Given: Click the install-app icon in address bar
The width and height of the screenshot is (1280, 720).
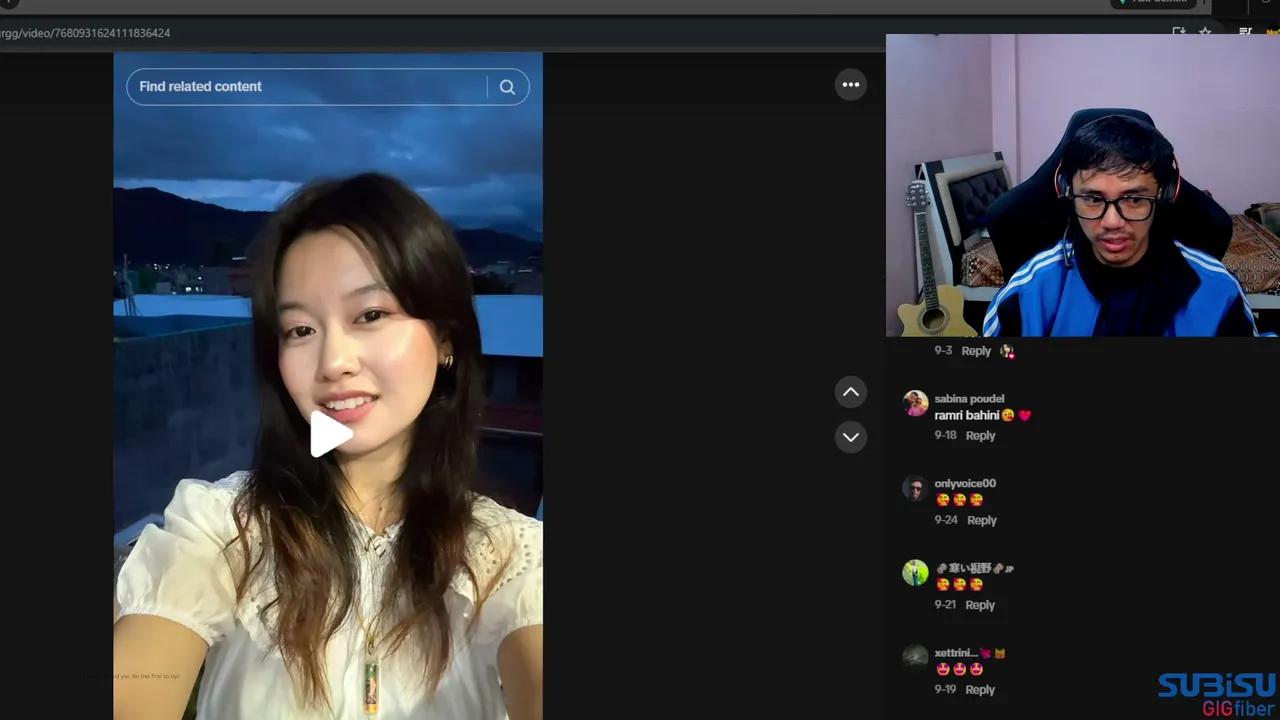Looking at the screenshot, I should (x=1179, y=33).
